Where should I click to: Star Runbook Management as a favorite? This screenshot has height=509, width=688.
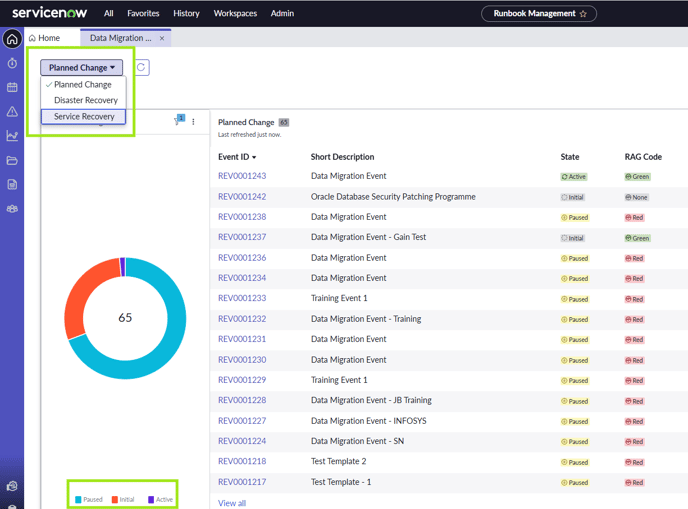pyautogui.click(x=583, y=14)
